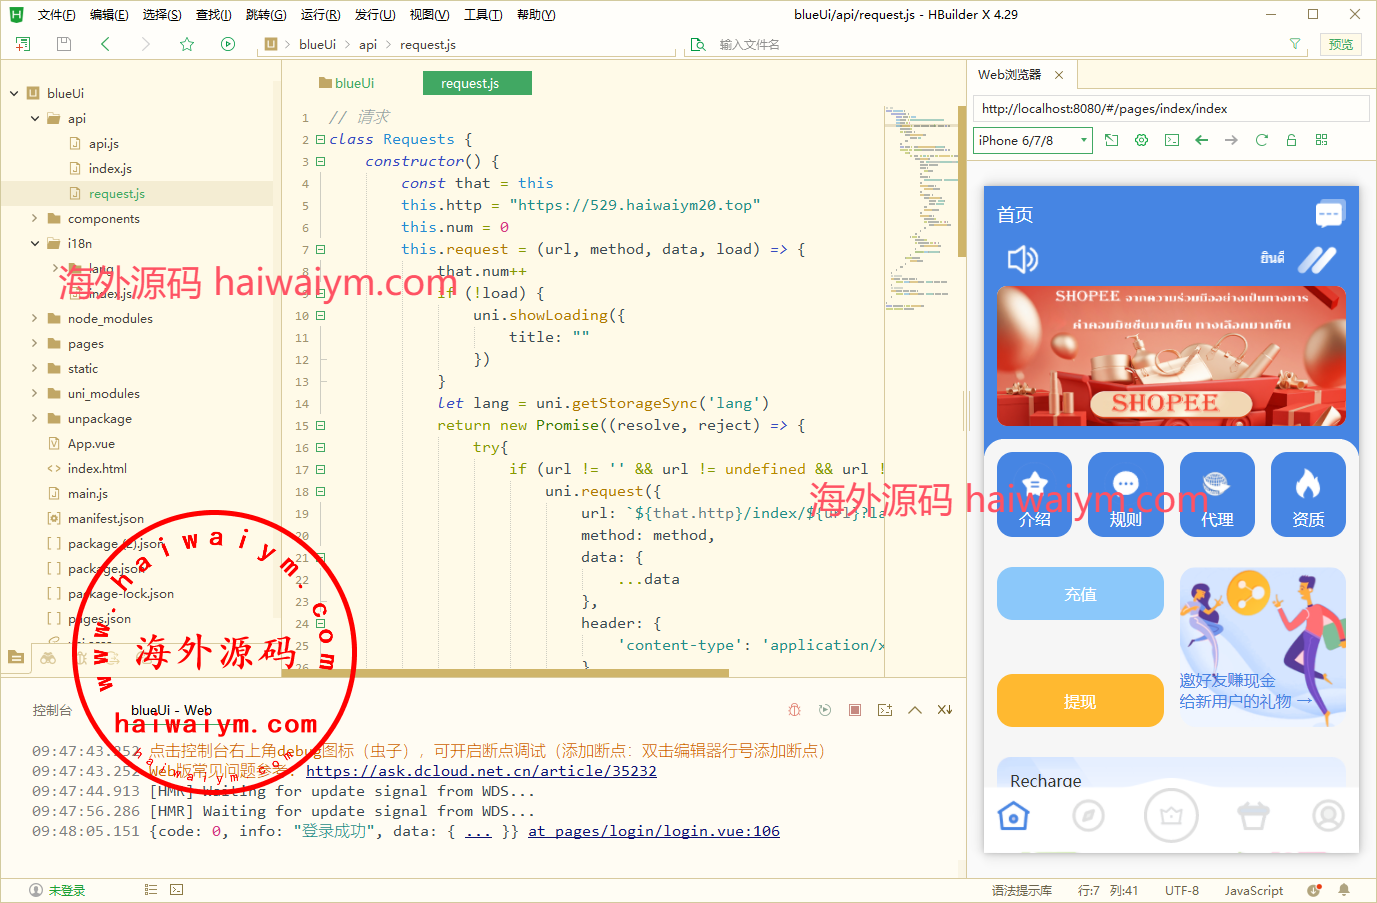Click the debug bug icon in console

click(794, 710)
